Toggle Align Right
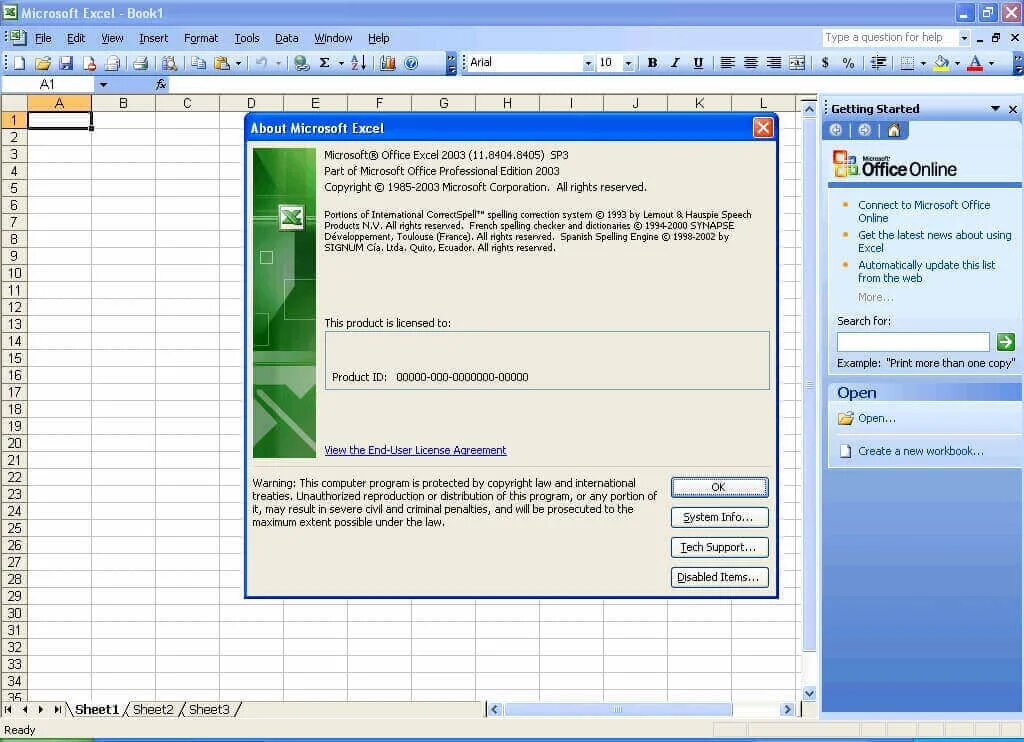The width and height of the screenshot is (1024, 742). tap(773, 63)
